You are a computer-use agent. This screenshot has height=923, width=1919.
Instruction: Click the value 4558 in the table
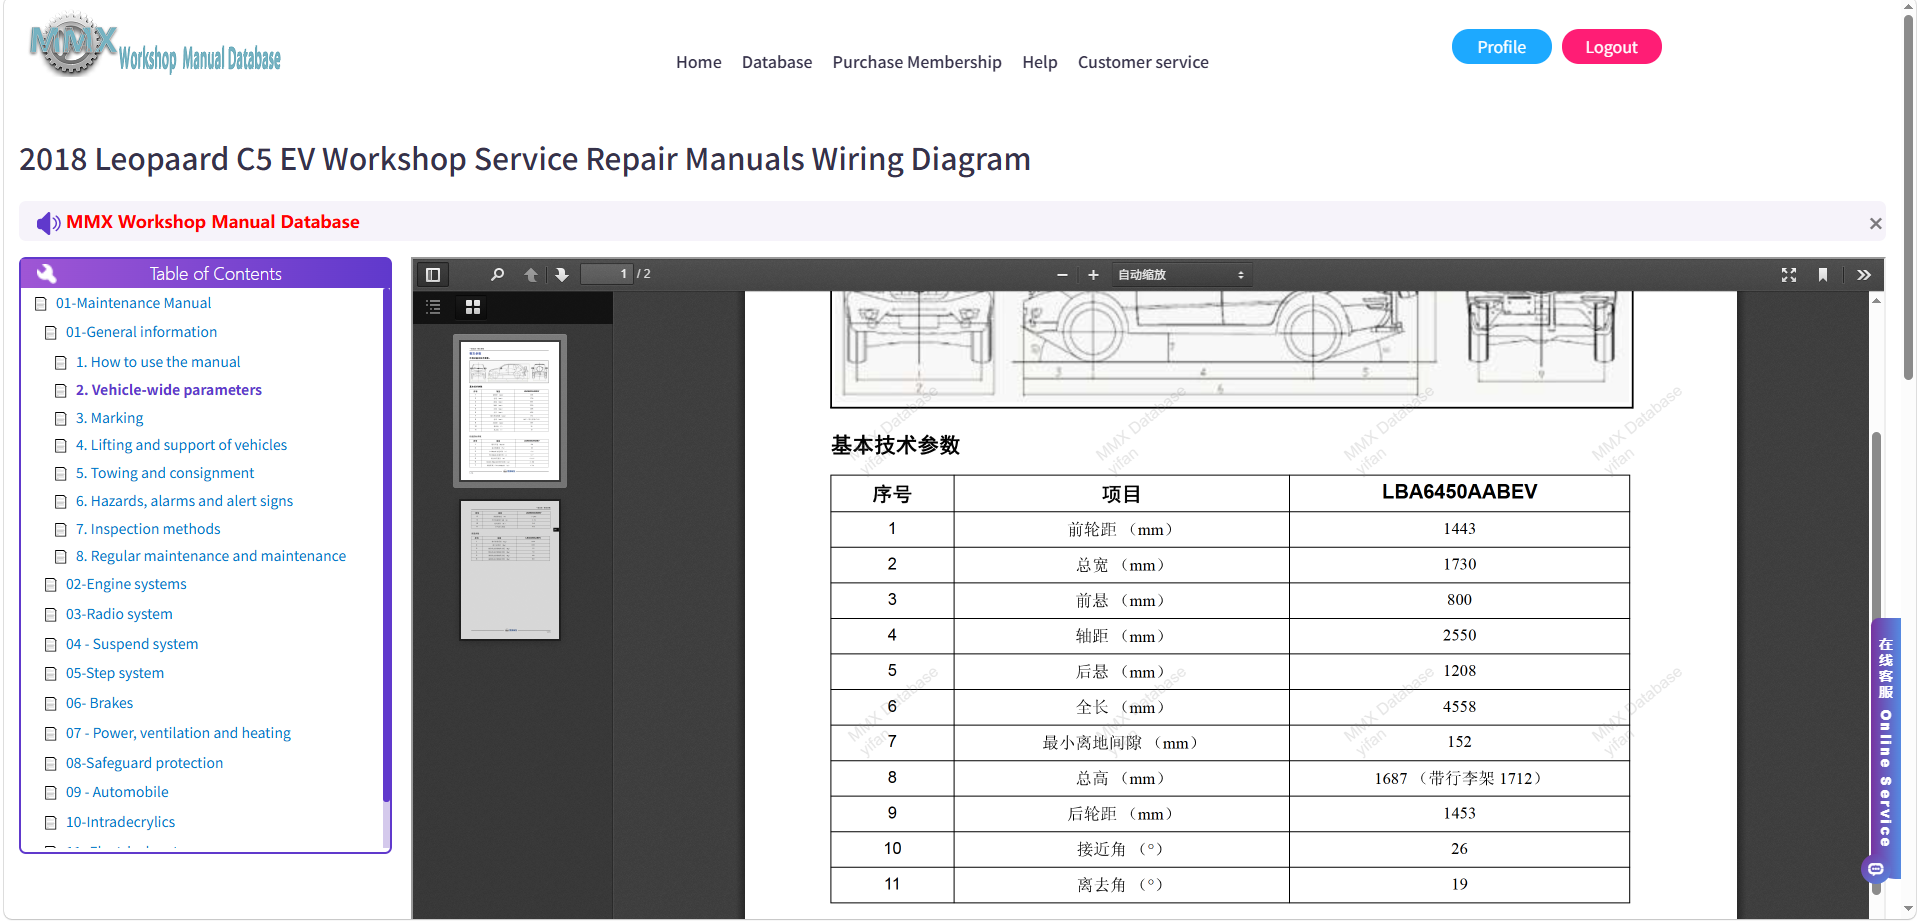(x=1459, y=706)
